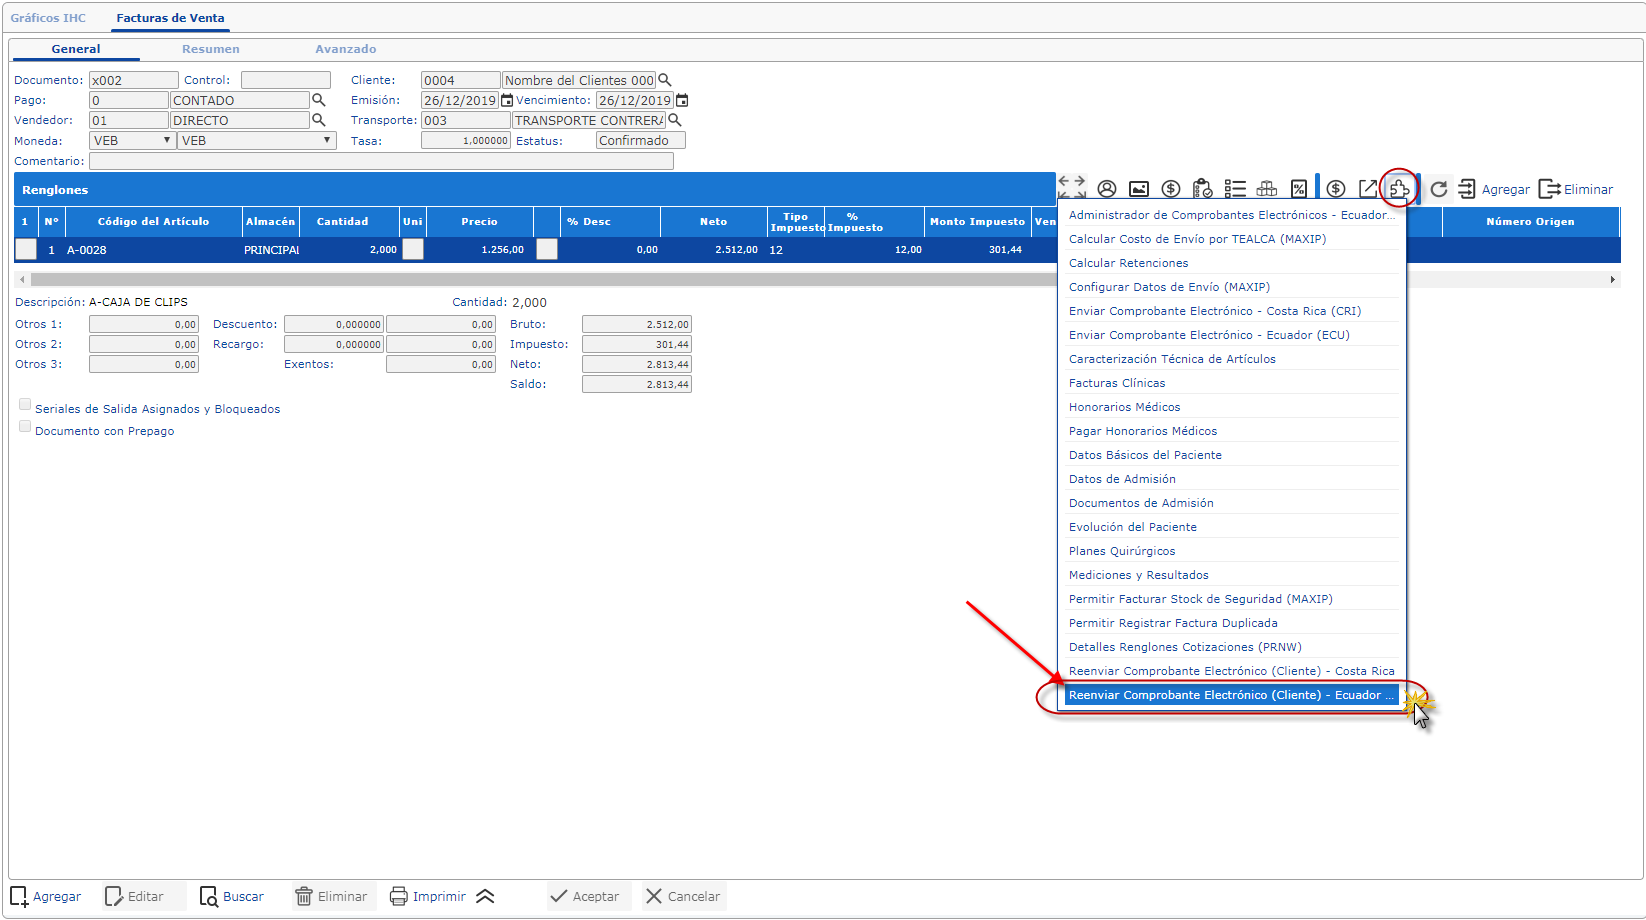
Task: Open the first Moneda VEB dropdown
Action: pyautogui.click(x=132, y=141)
